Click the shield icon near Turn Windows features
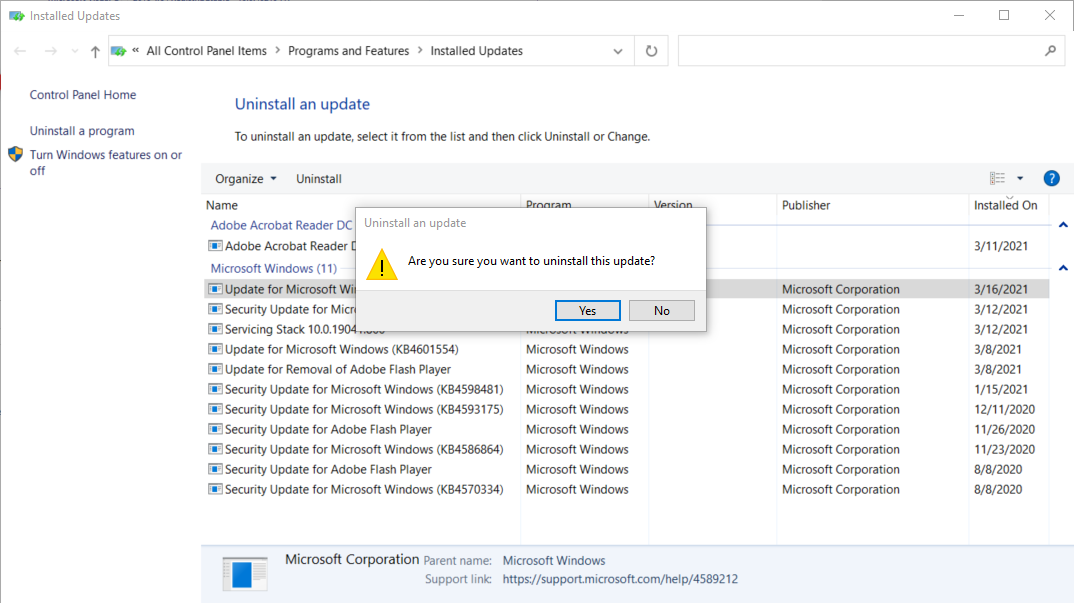 (15, 154)
